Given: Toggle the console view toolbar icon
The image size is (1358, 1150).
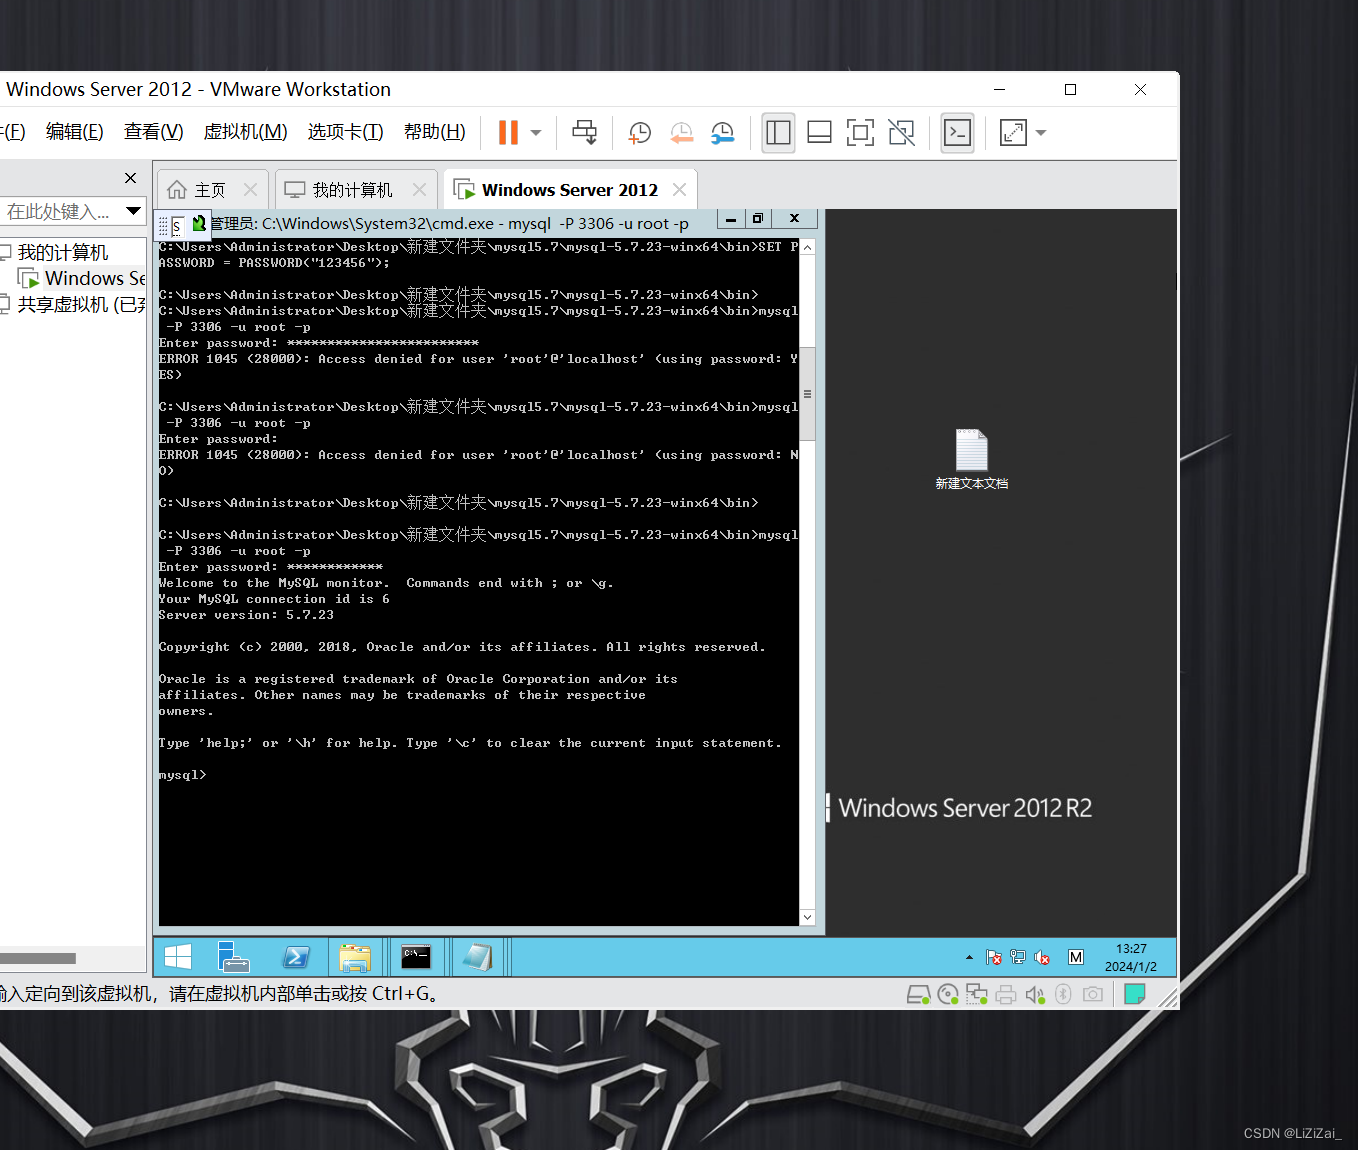Looking at the screenshot, I should point(958,132).
